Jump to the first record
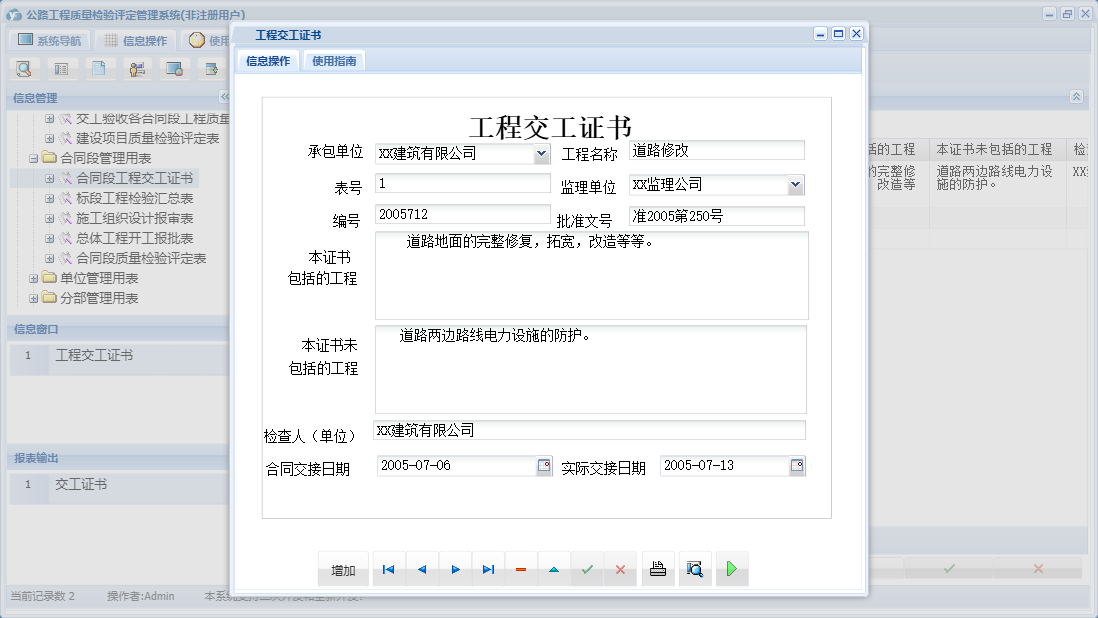Image resolution: width=1098 pixels, height=618 pixels. click(388, 568)
